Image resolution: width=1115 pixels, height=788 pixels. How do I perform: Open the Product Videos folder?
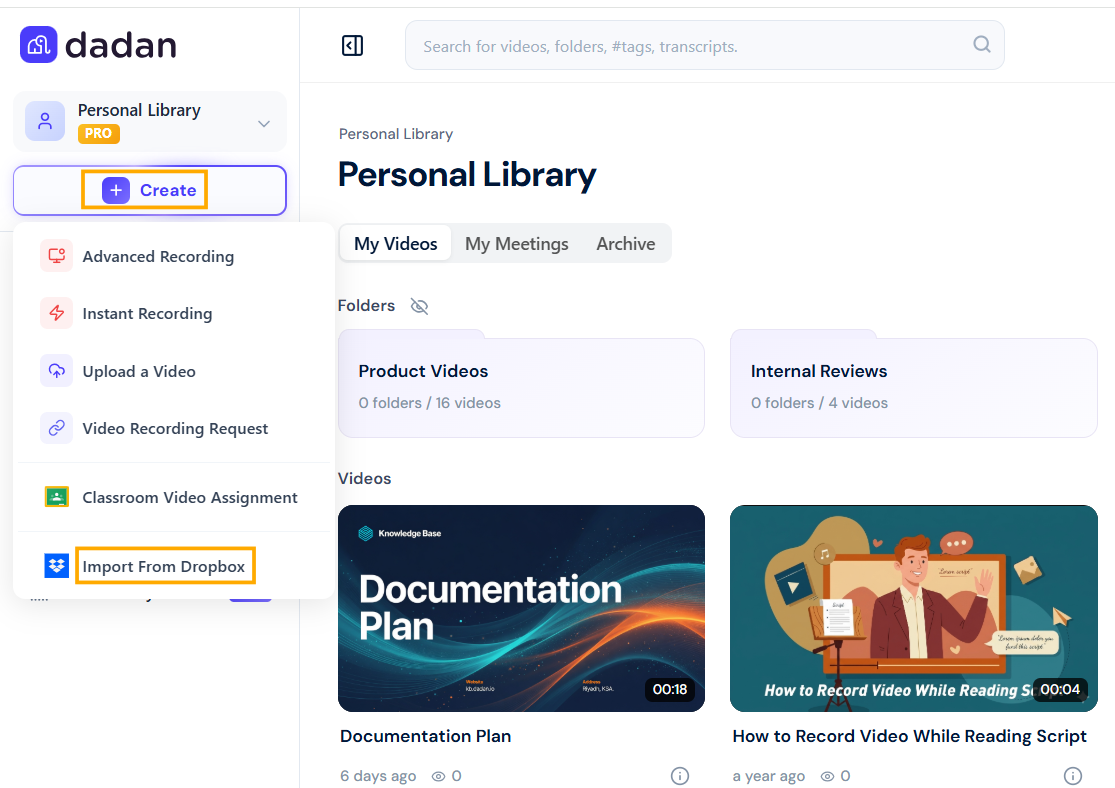pyautogui.click(x=521, y=384)
